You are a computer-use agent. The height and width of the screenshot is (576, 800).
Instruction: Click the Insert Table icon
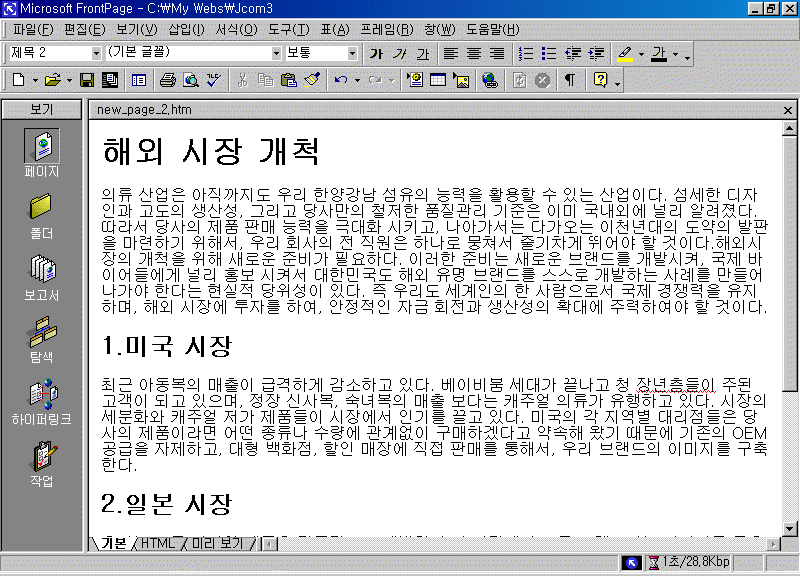(438, 80)
